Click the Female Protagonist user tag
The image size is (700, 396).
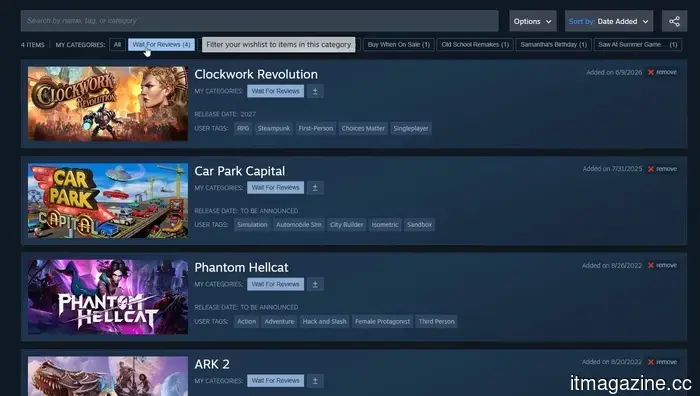tap(383, 321)
